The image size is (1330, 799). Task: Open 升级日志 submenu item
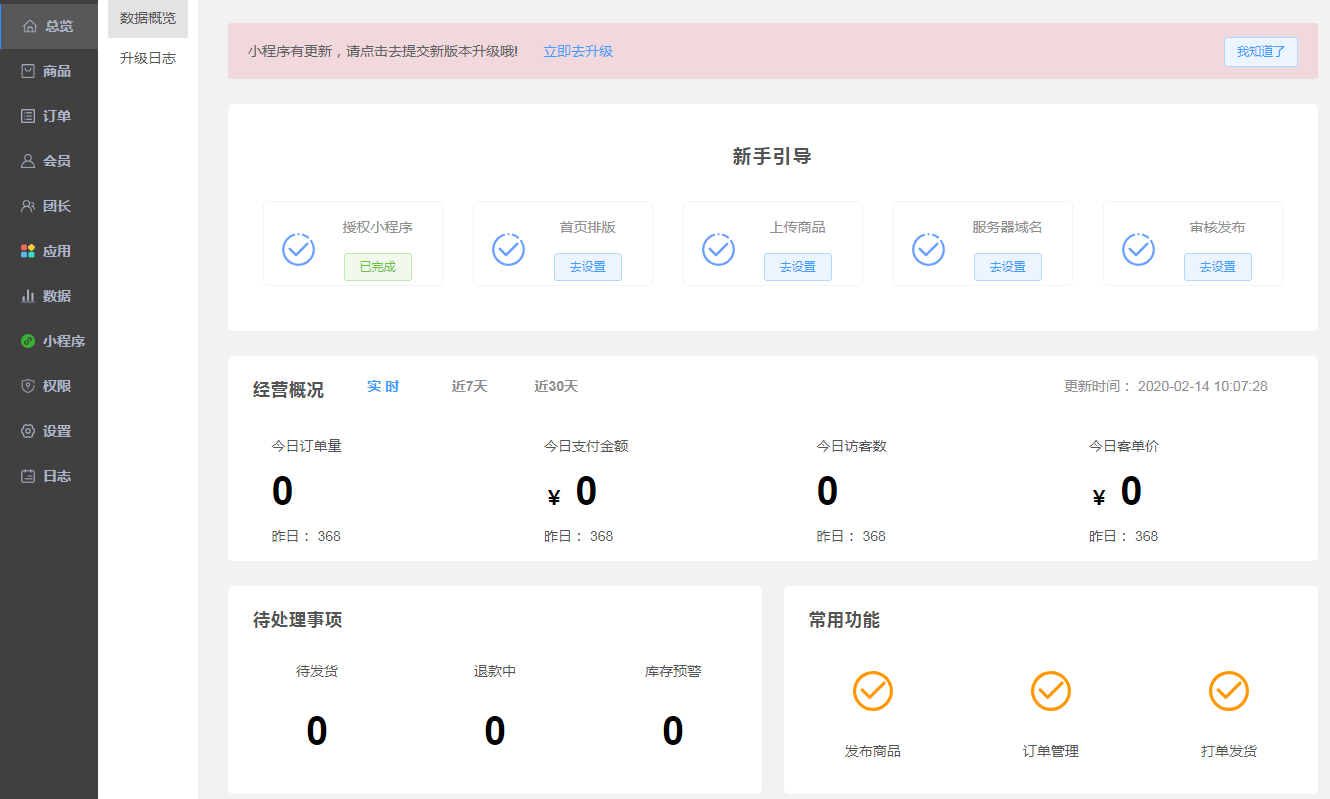coord(148,58)
